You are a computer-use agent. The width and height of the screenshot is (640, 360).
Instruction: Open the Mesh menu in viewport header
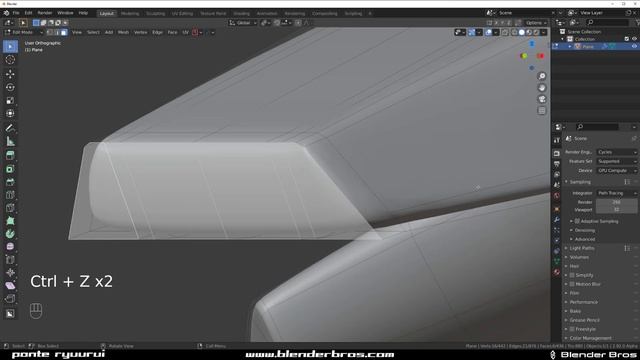coord(123,32)
